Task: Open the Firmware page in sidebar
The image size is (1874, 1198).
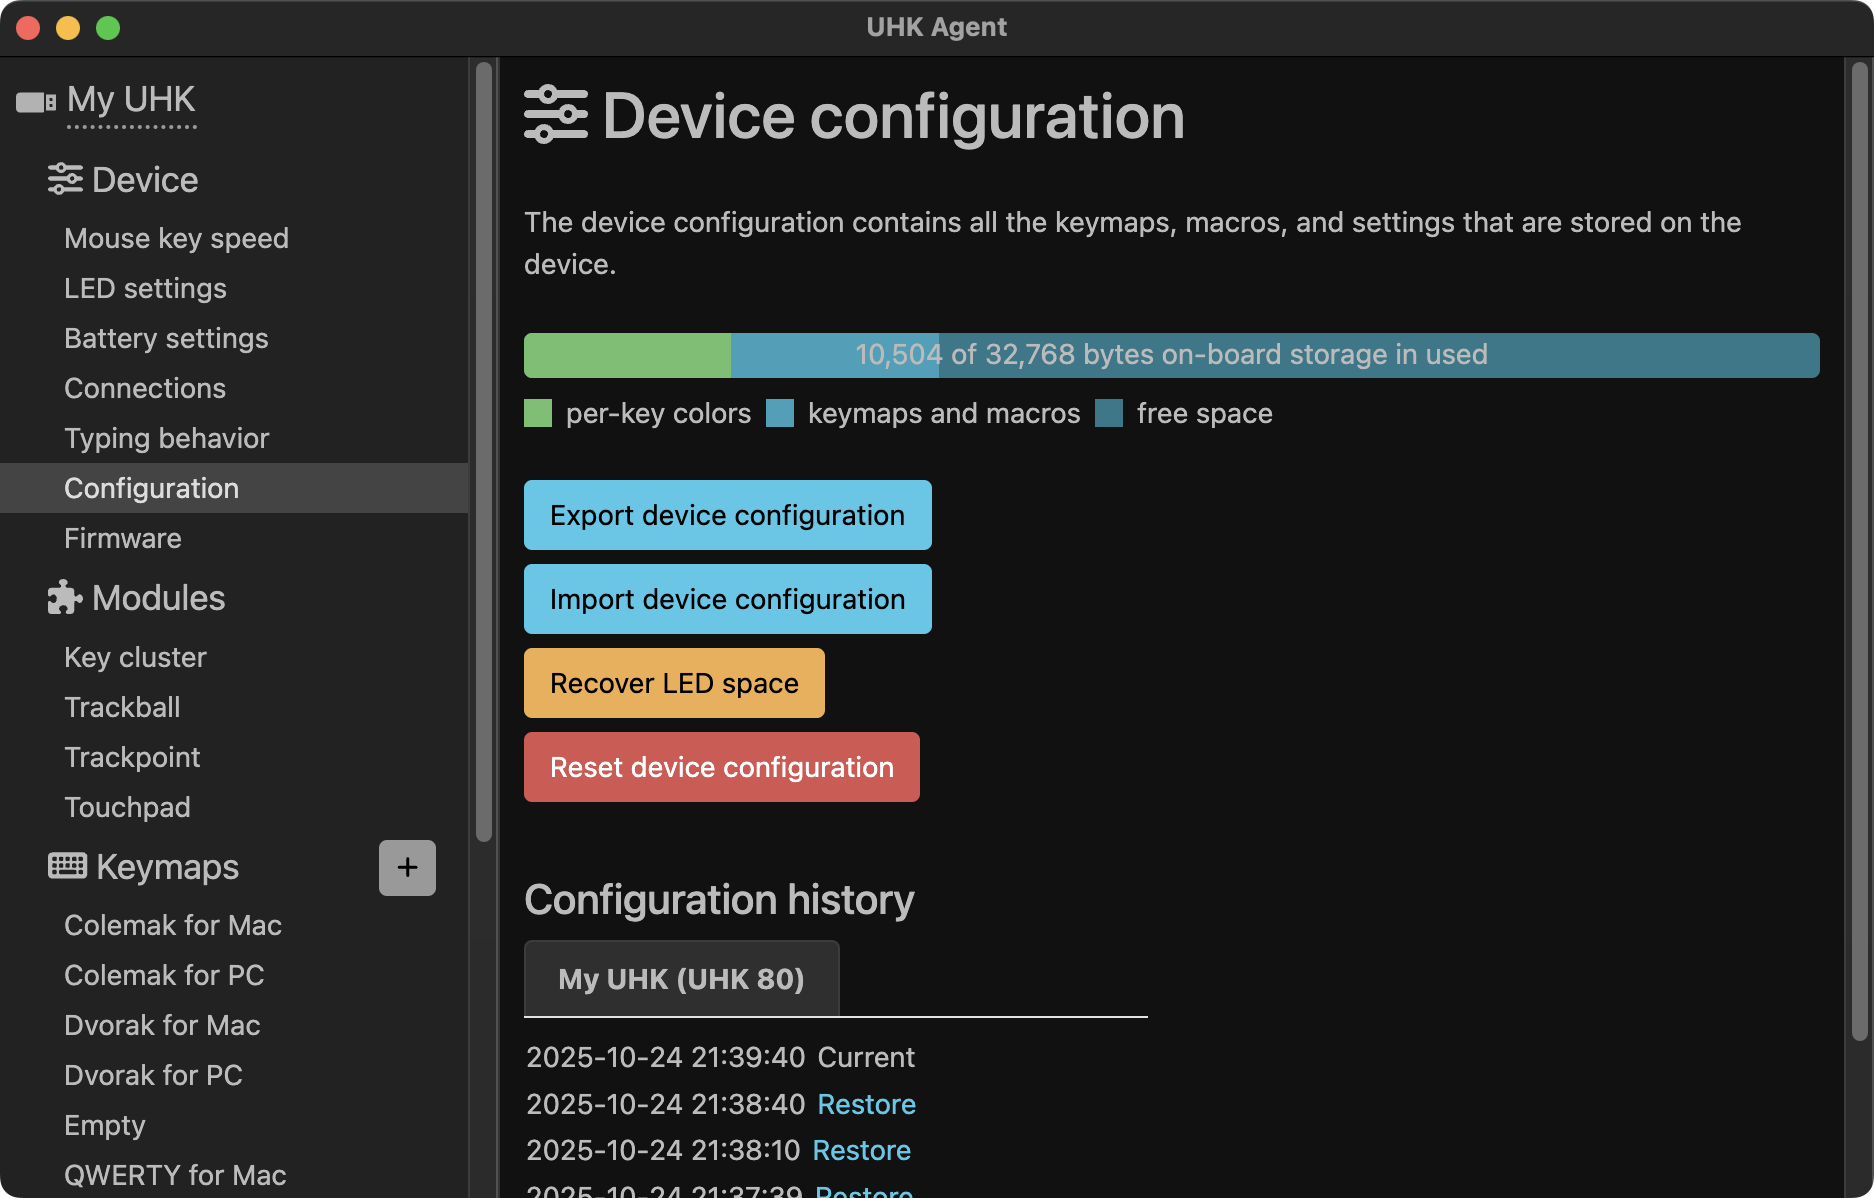Action: pos(123,538)
